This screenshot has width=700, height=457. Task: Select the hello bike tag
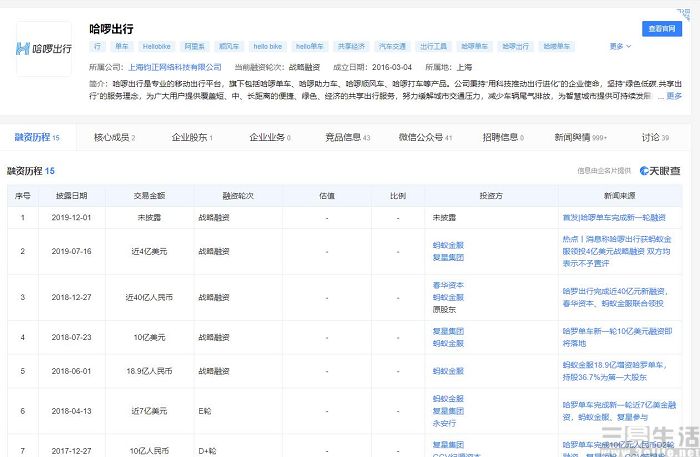267,46
